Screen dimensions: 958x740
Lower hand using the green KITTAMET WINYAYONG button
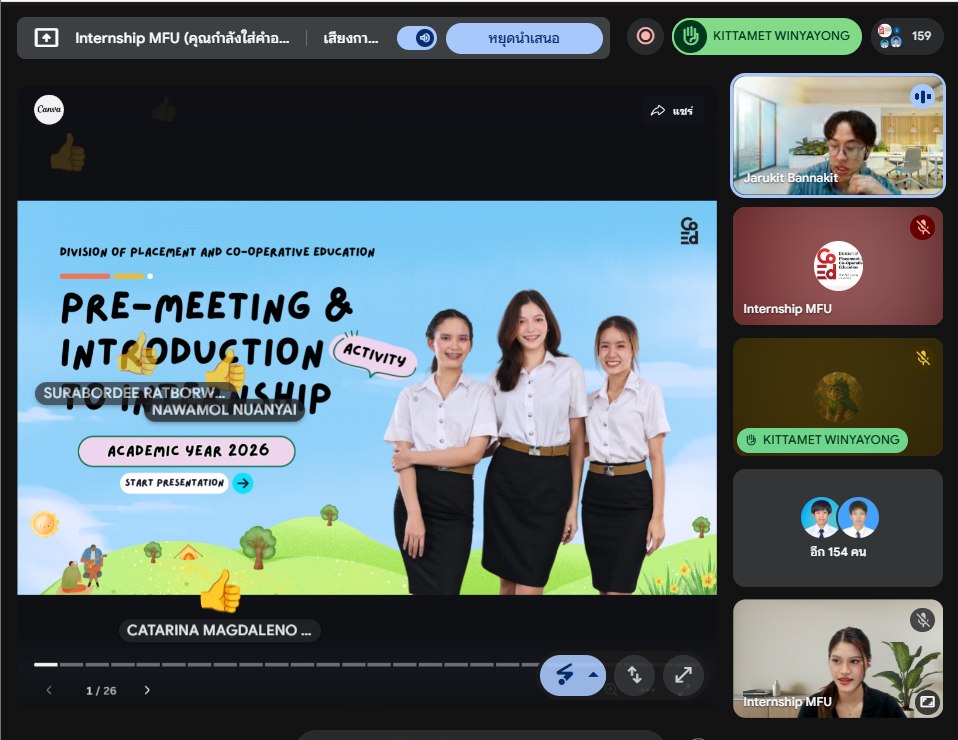tap(767, 36)
